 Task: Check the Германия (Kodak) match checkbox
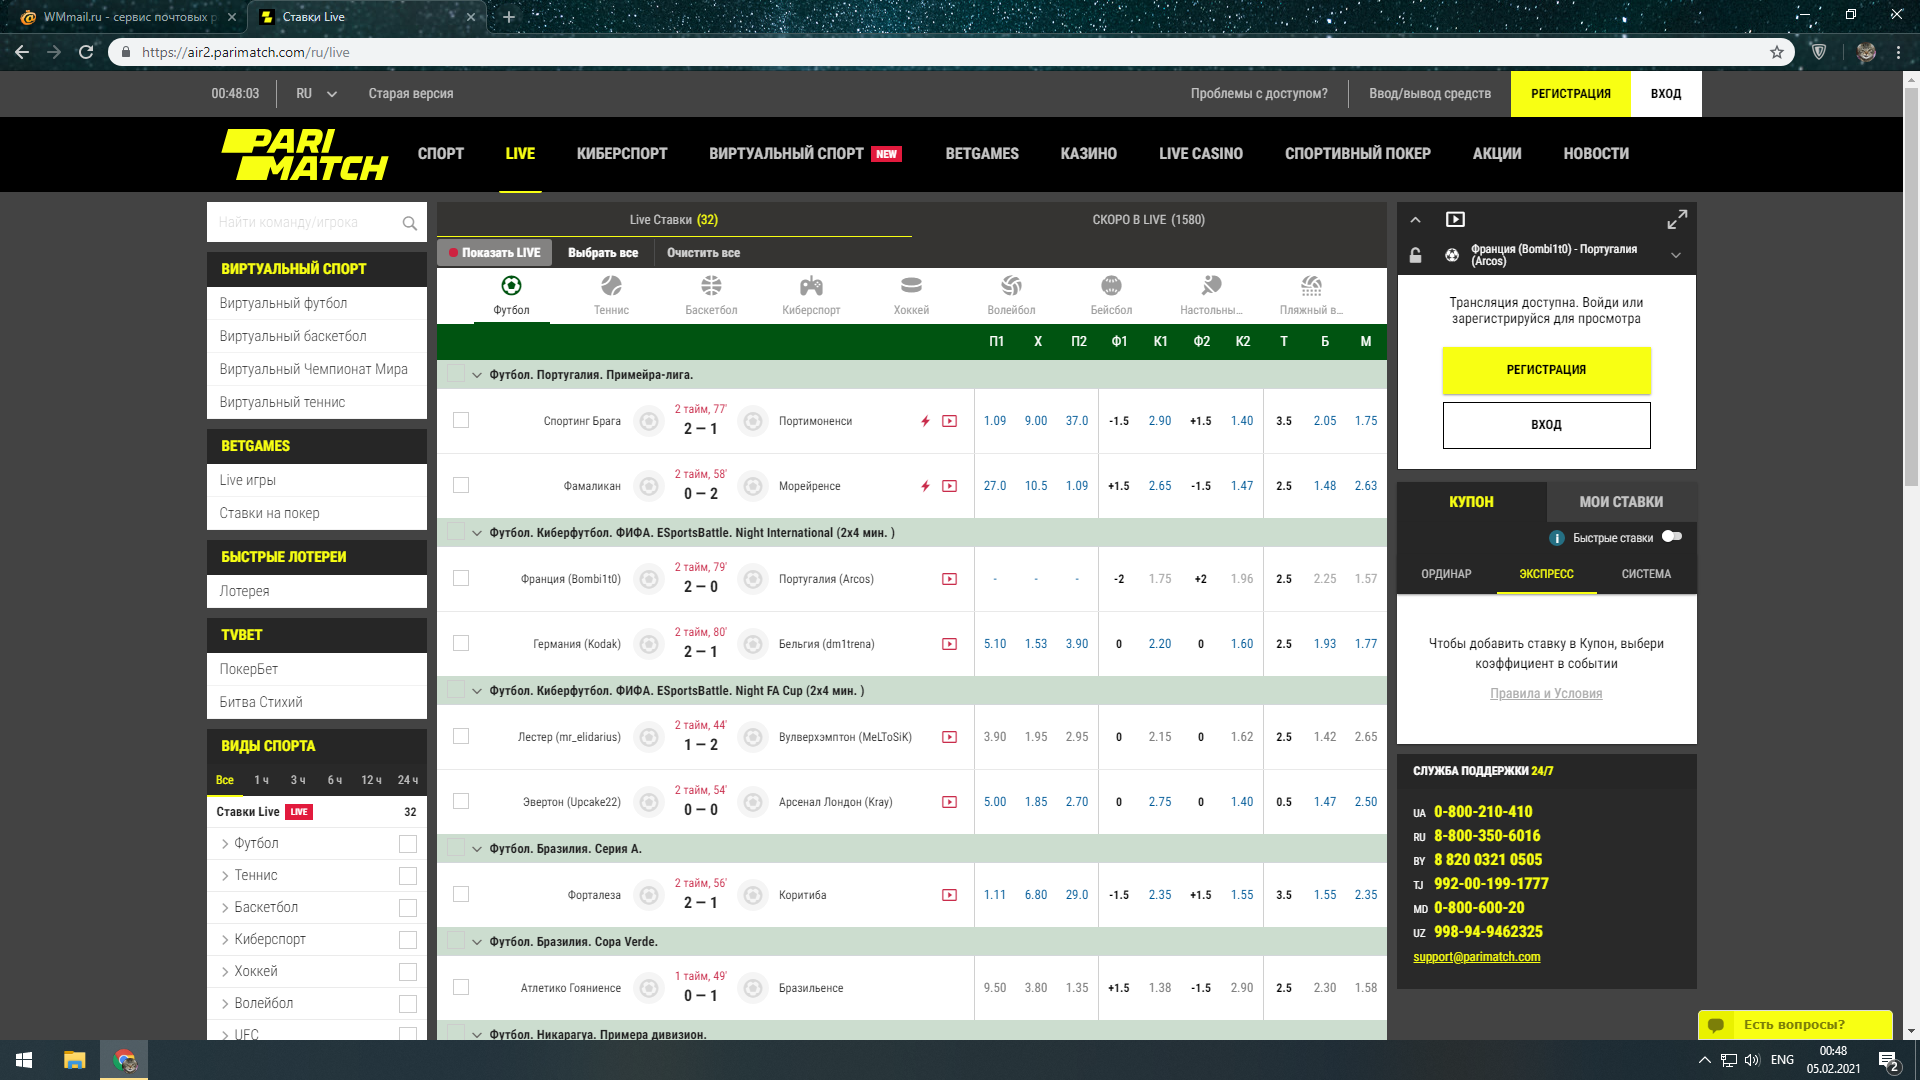click(461, 643)
